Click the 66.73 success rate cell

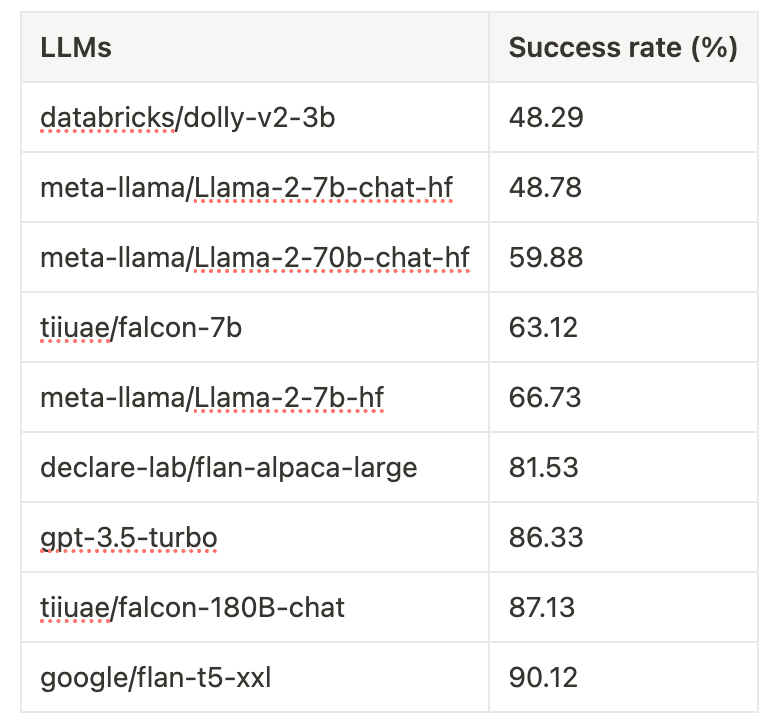[545, 398]
